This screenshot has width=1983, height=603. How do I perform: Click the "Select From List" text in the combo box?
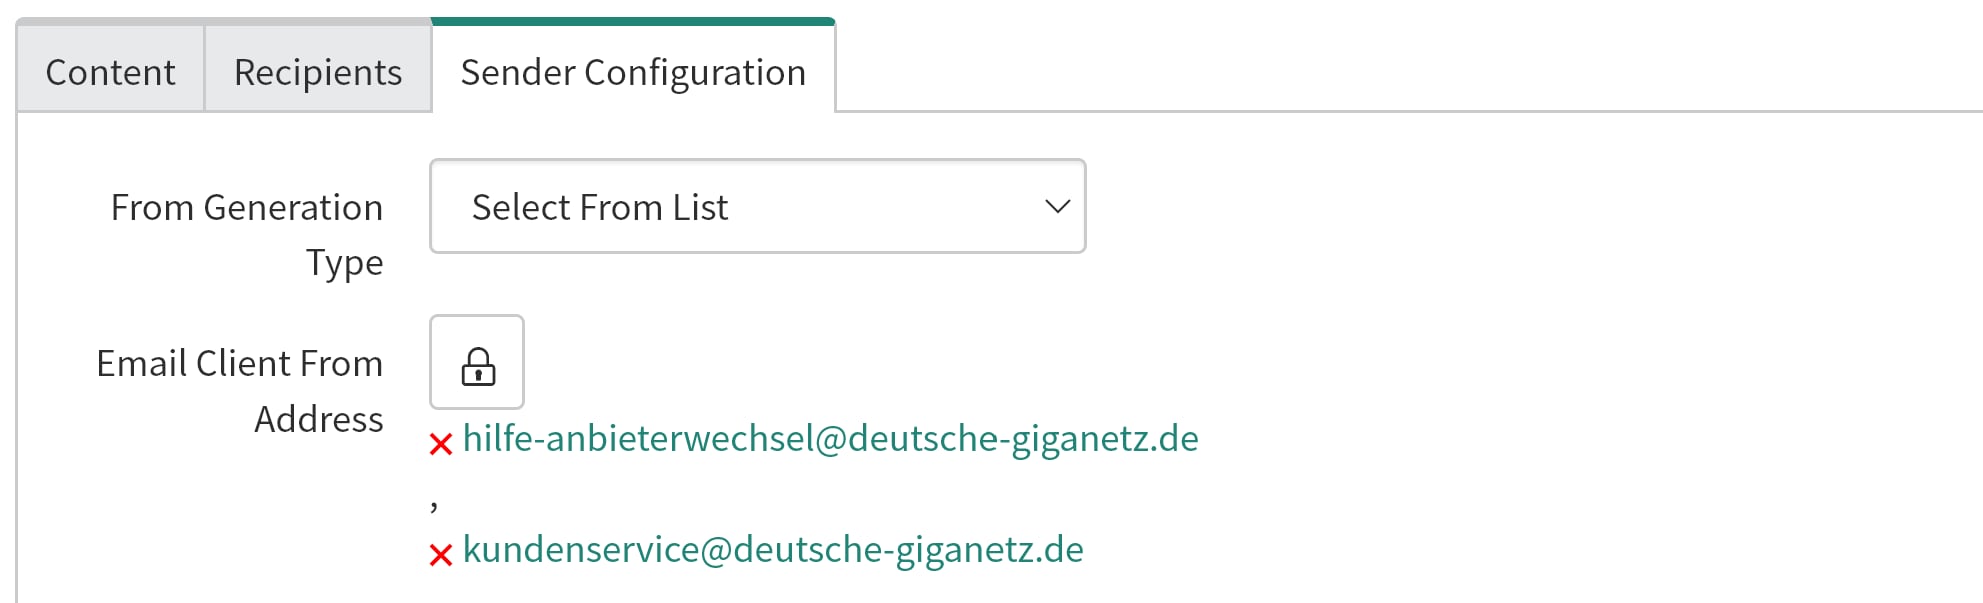pos(600,207)
